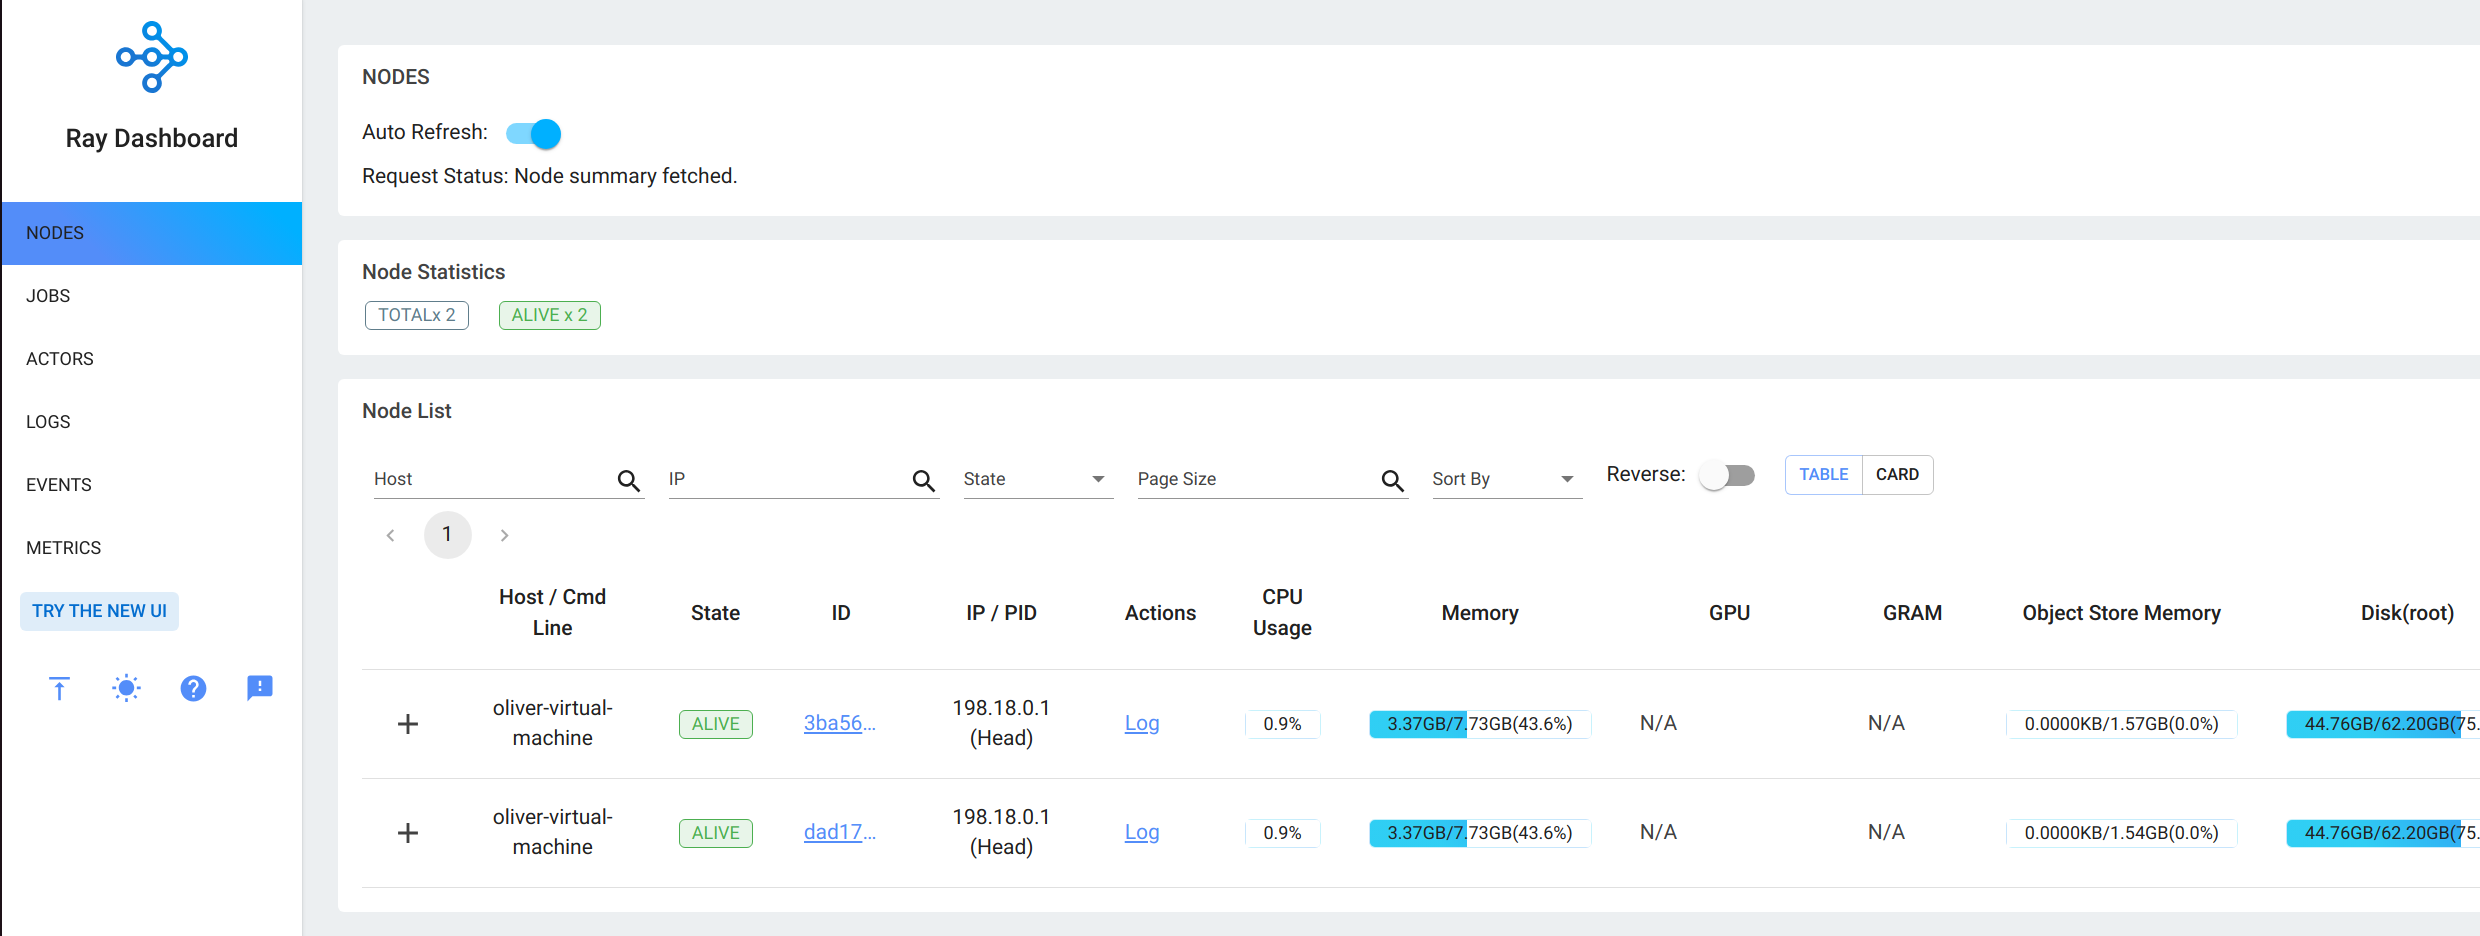
Task: Click the TRY THE NEW UI button
Action: [x=99, y=611]
